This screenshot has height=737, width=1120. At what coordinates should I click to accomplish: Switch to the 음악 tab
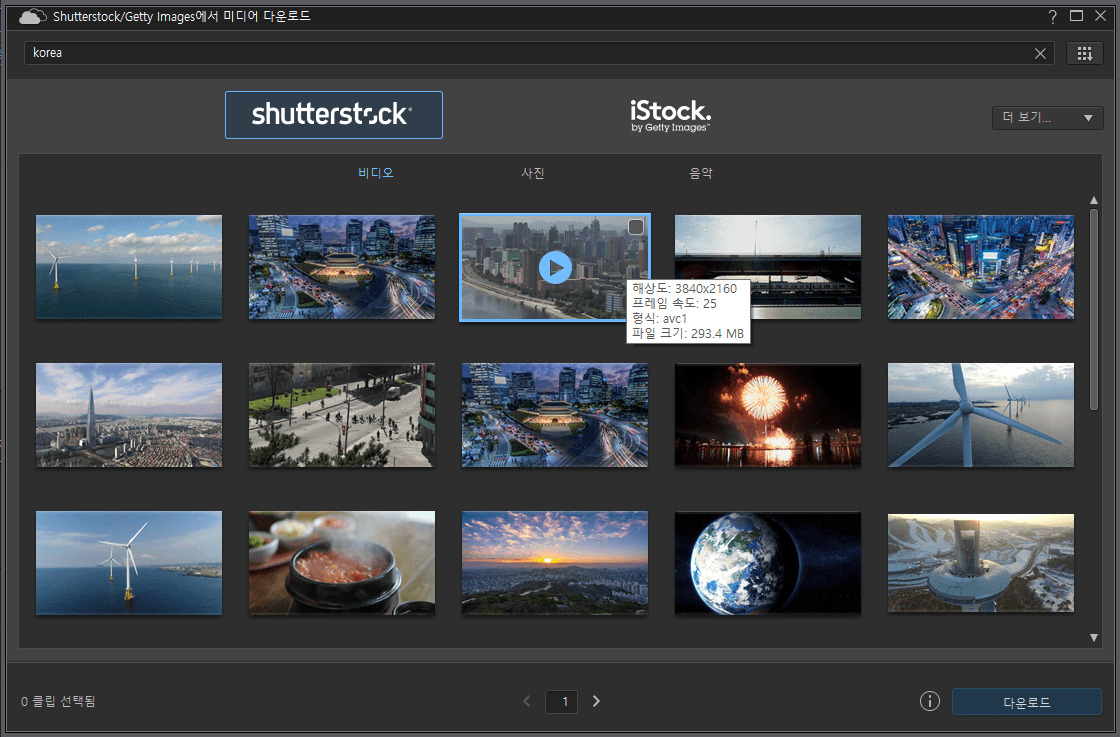pyautogui.click(x=701, y=173)
